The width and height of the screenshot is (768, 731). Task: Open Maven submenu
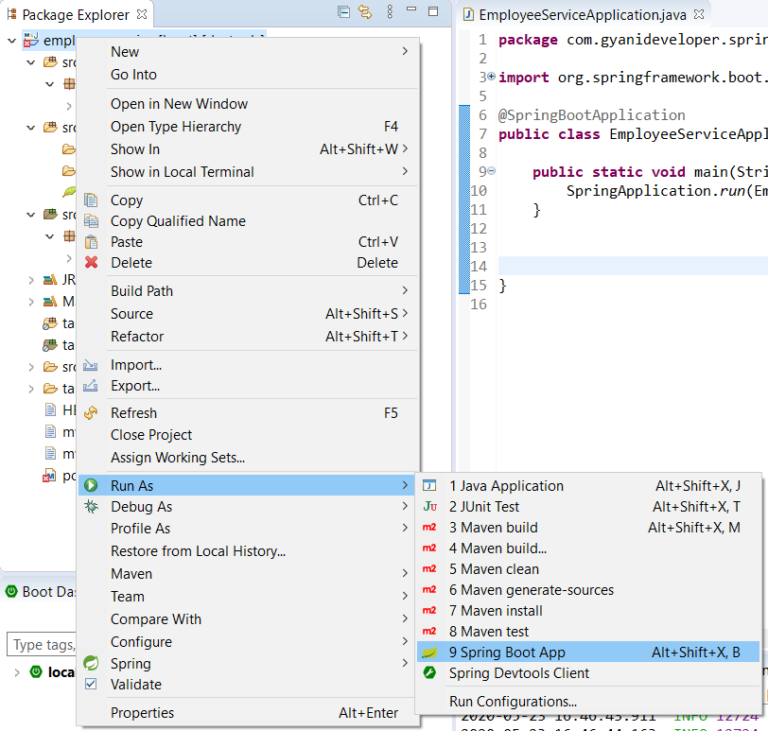249,574
